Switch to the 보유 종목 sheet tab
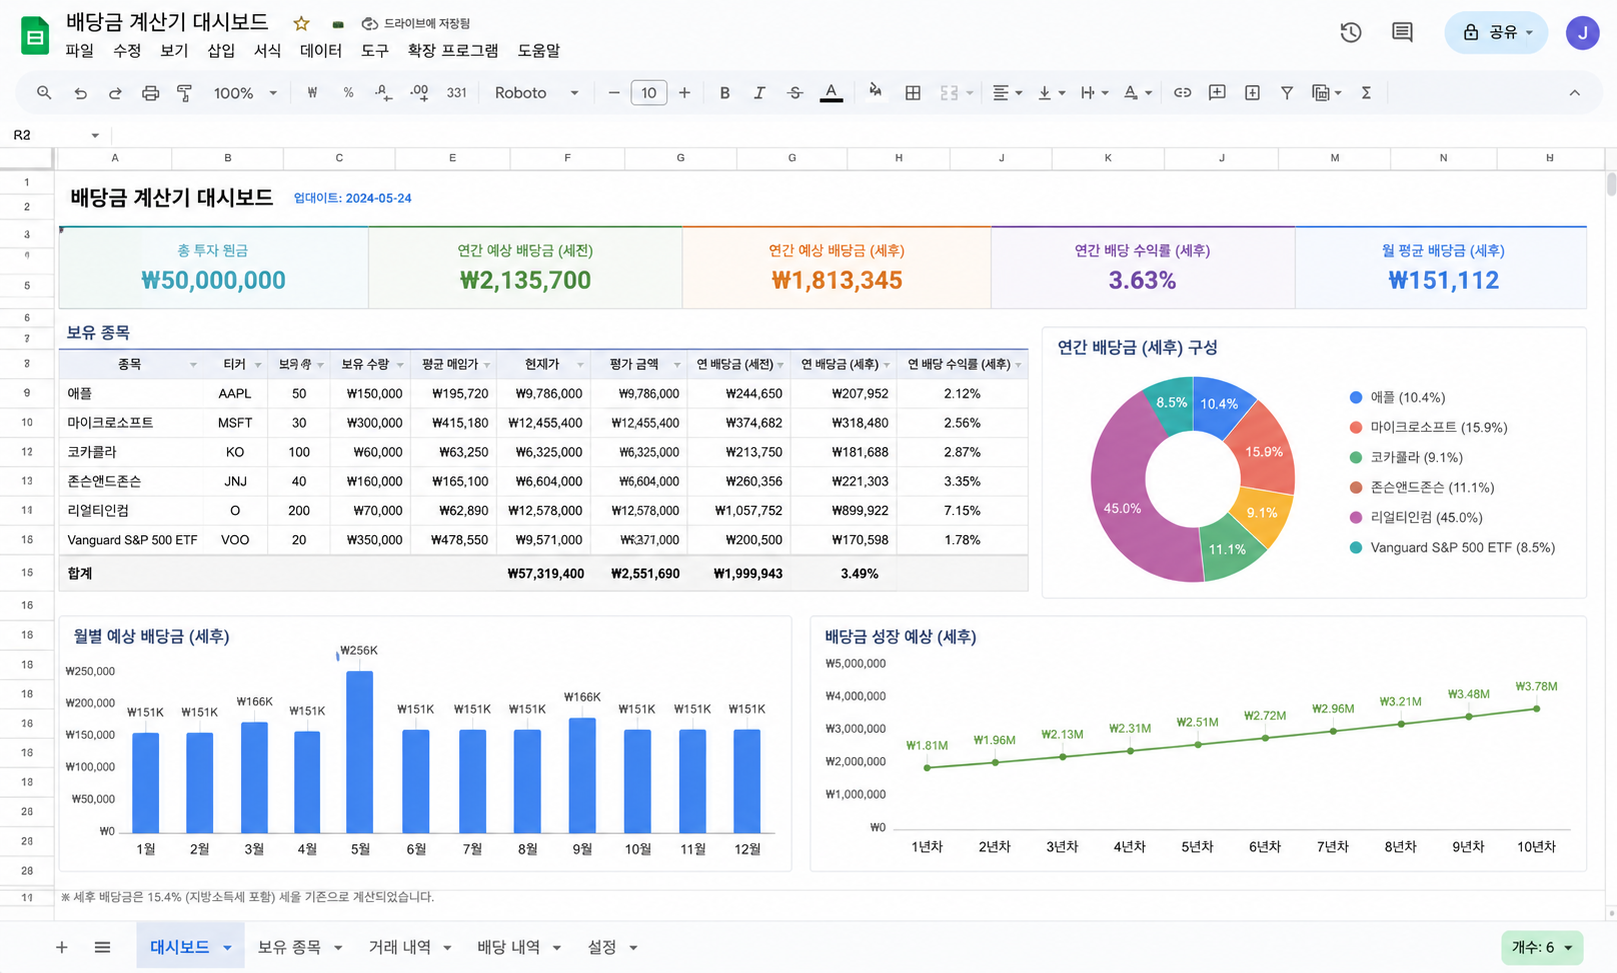The height and width of the screenshot is (973, 1617). click(299, 947)
